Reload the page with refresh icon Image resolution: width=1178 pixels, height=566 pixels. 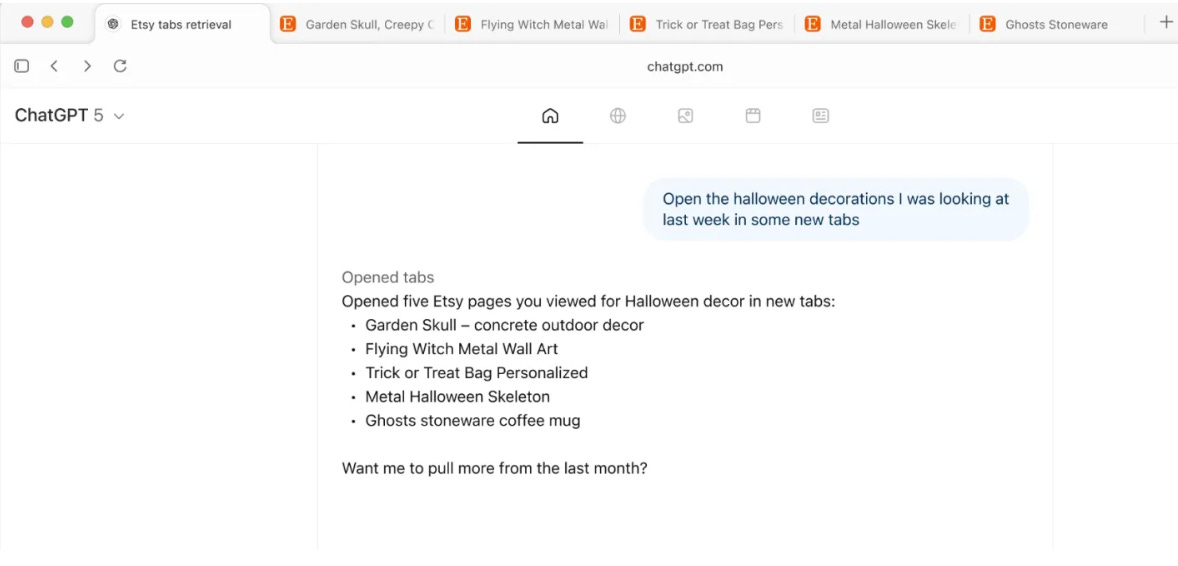click(120, 66)
